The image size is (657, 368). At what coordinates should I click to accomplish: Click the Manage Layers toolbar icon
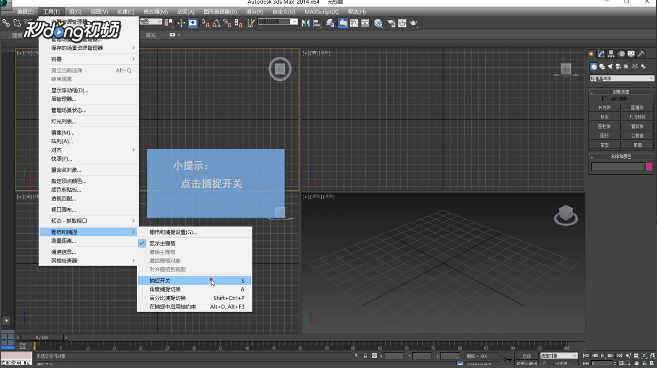330,23
